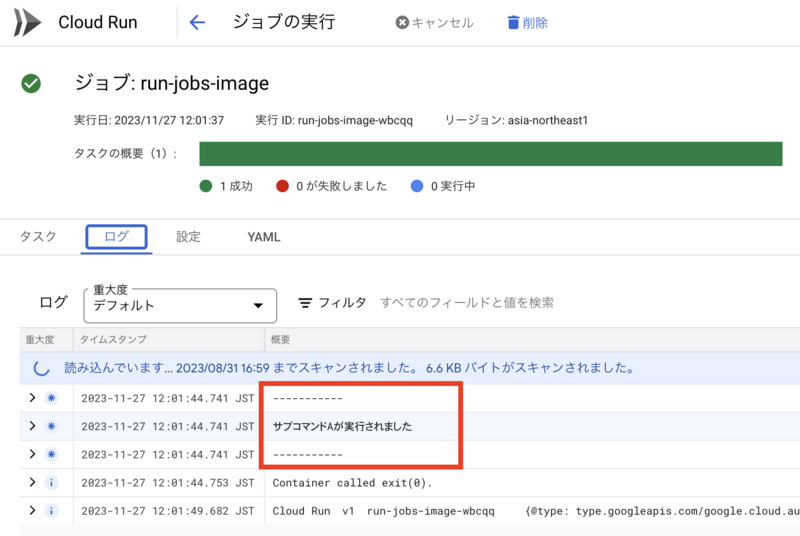Open the 重大度 デフォルト severity dropdown

pyautogui.click(x=180, y=305)
